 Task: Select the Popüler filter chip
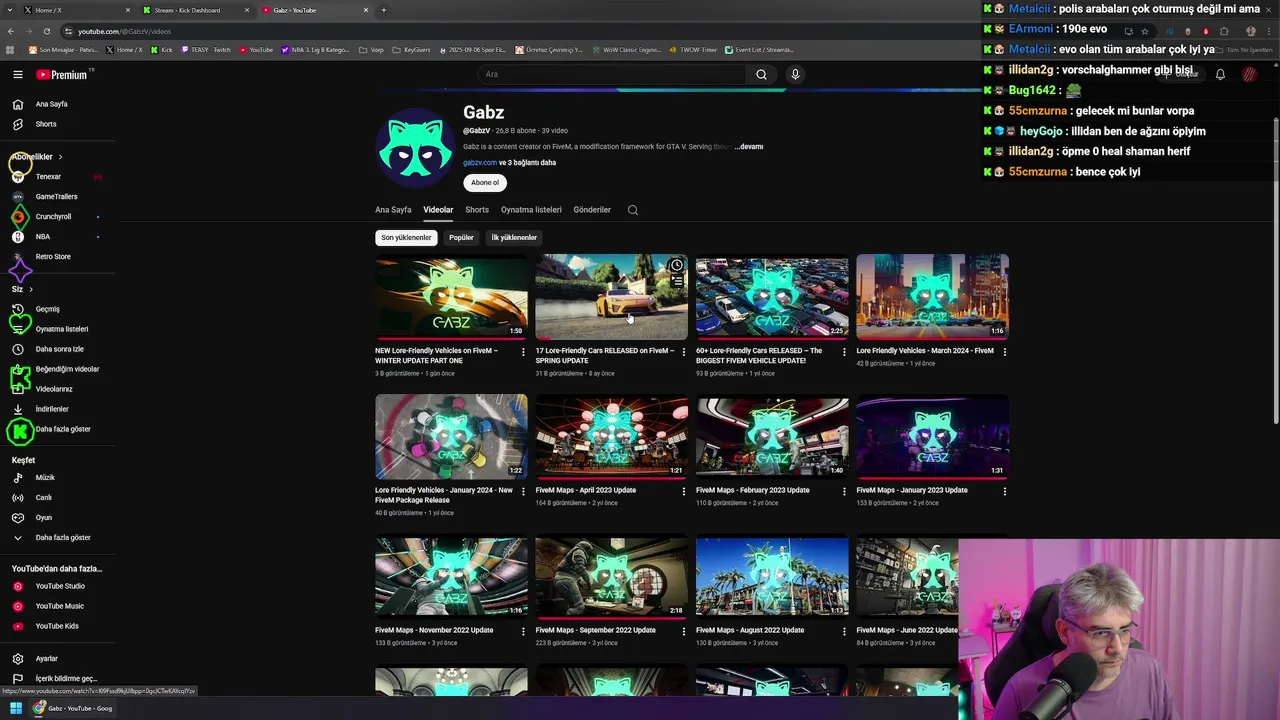coord(461,238)
